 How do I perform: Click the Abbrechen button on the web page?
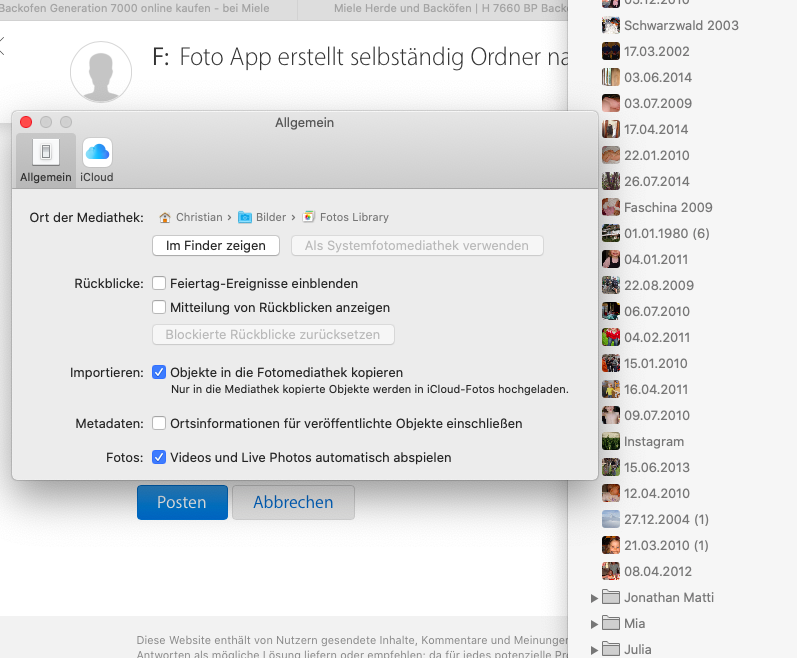click(x=293, y=502)
